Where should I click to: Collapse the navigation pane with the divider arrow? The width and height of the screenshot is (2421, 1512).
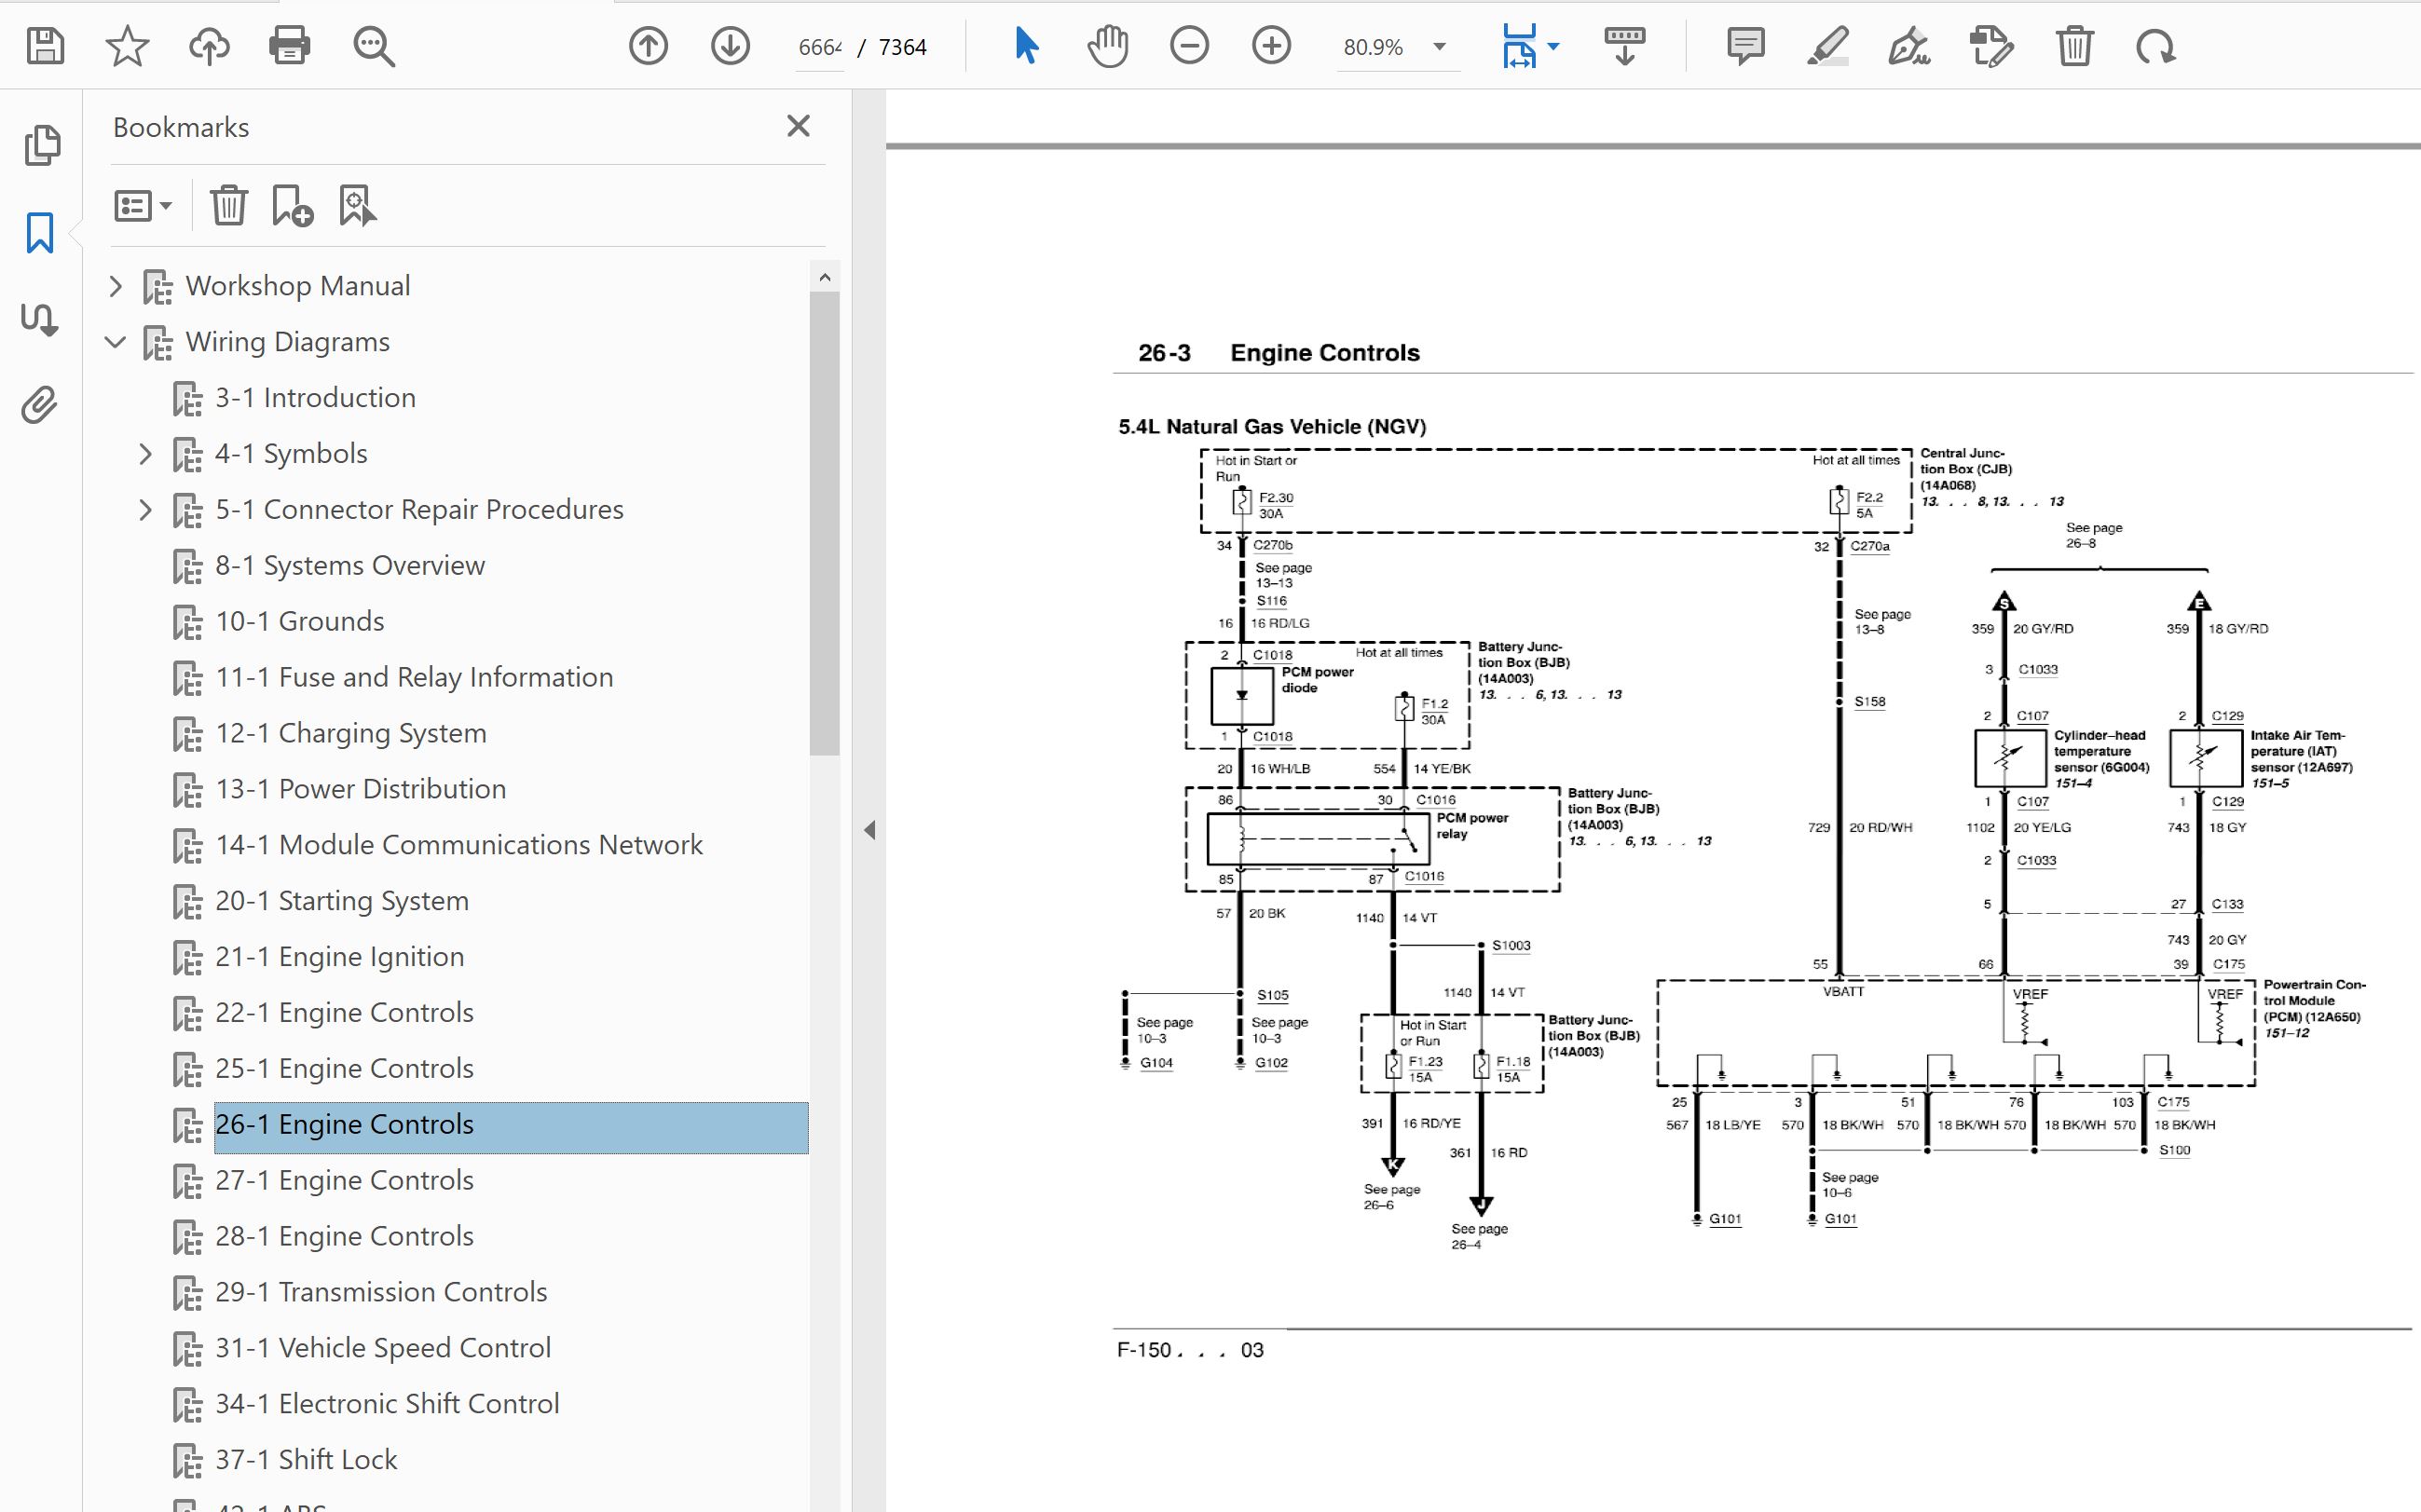point(869,830)
